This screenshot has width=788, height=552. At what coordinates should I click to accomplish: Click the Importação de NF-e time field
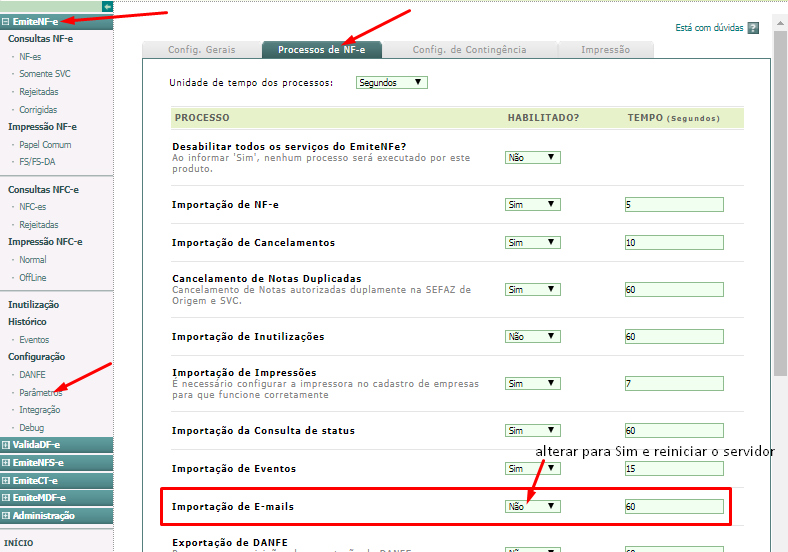tap(674, 205)
